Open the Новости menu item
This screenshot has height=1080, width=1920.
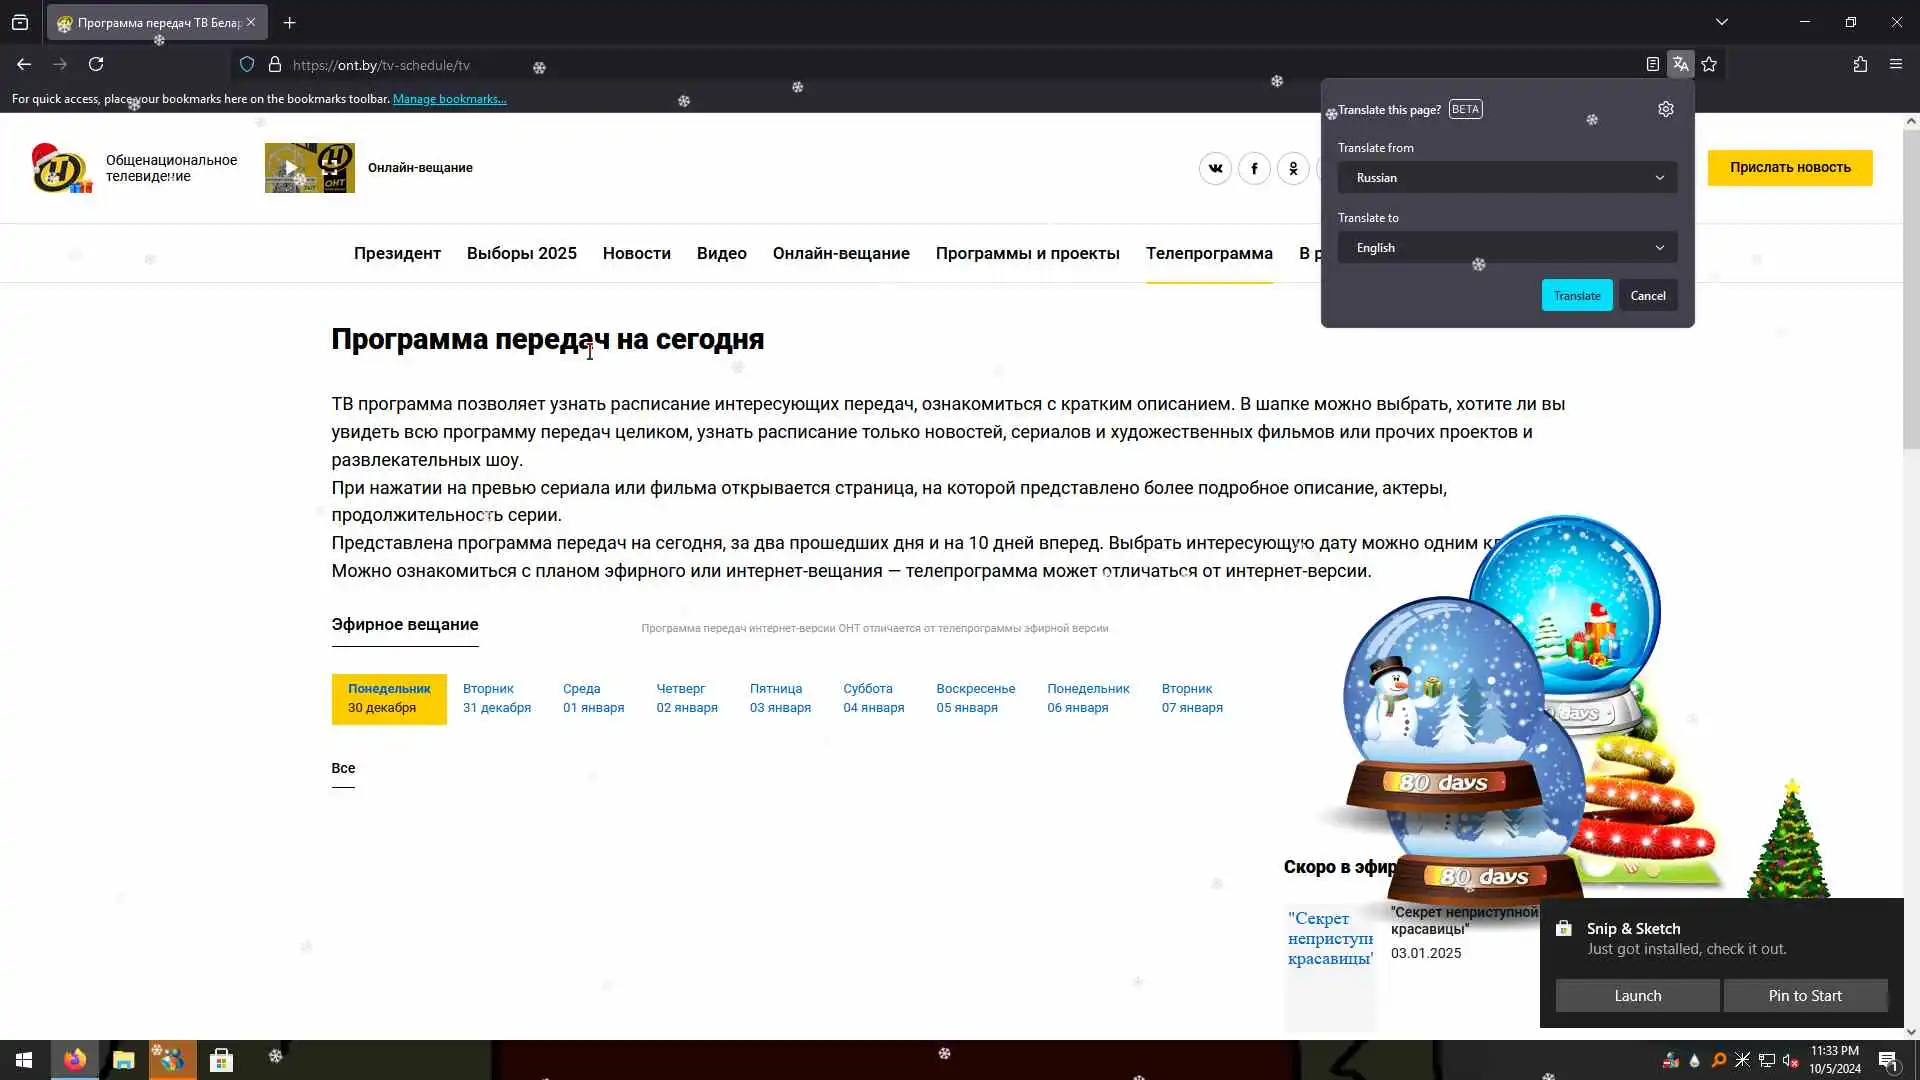coord(636,254)
